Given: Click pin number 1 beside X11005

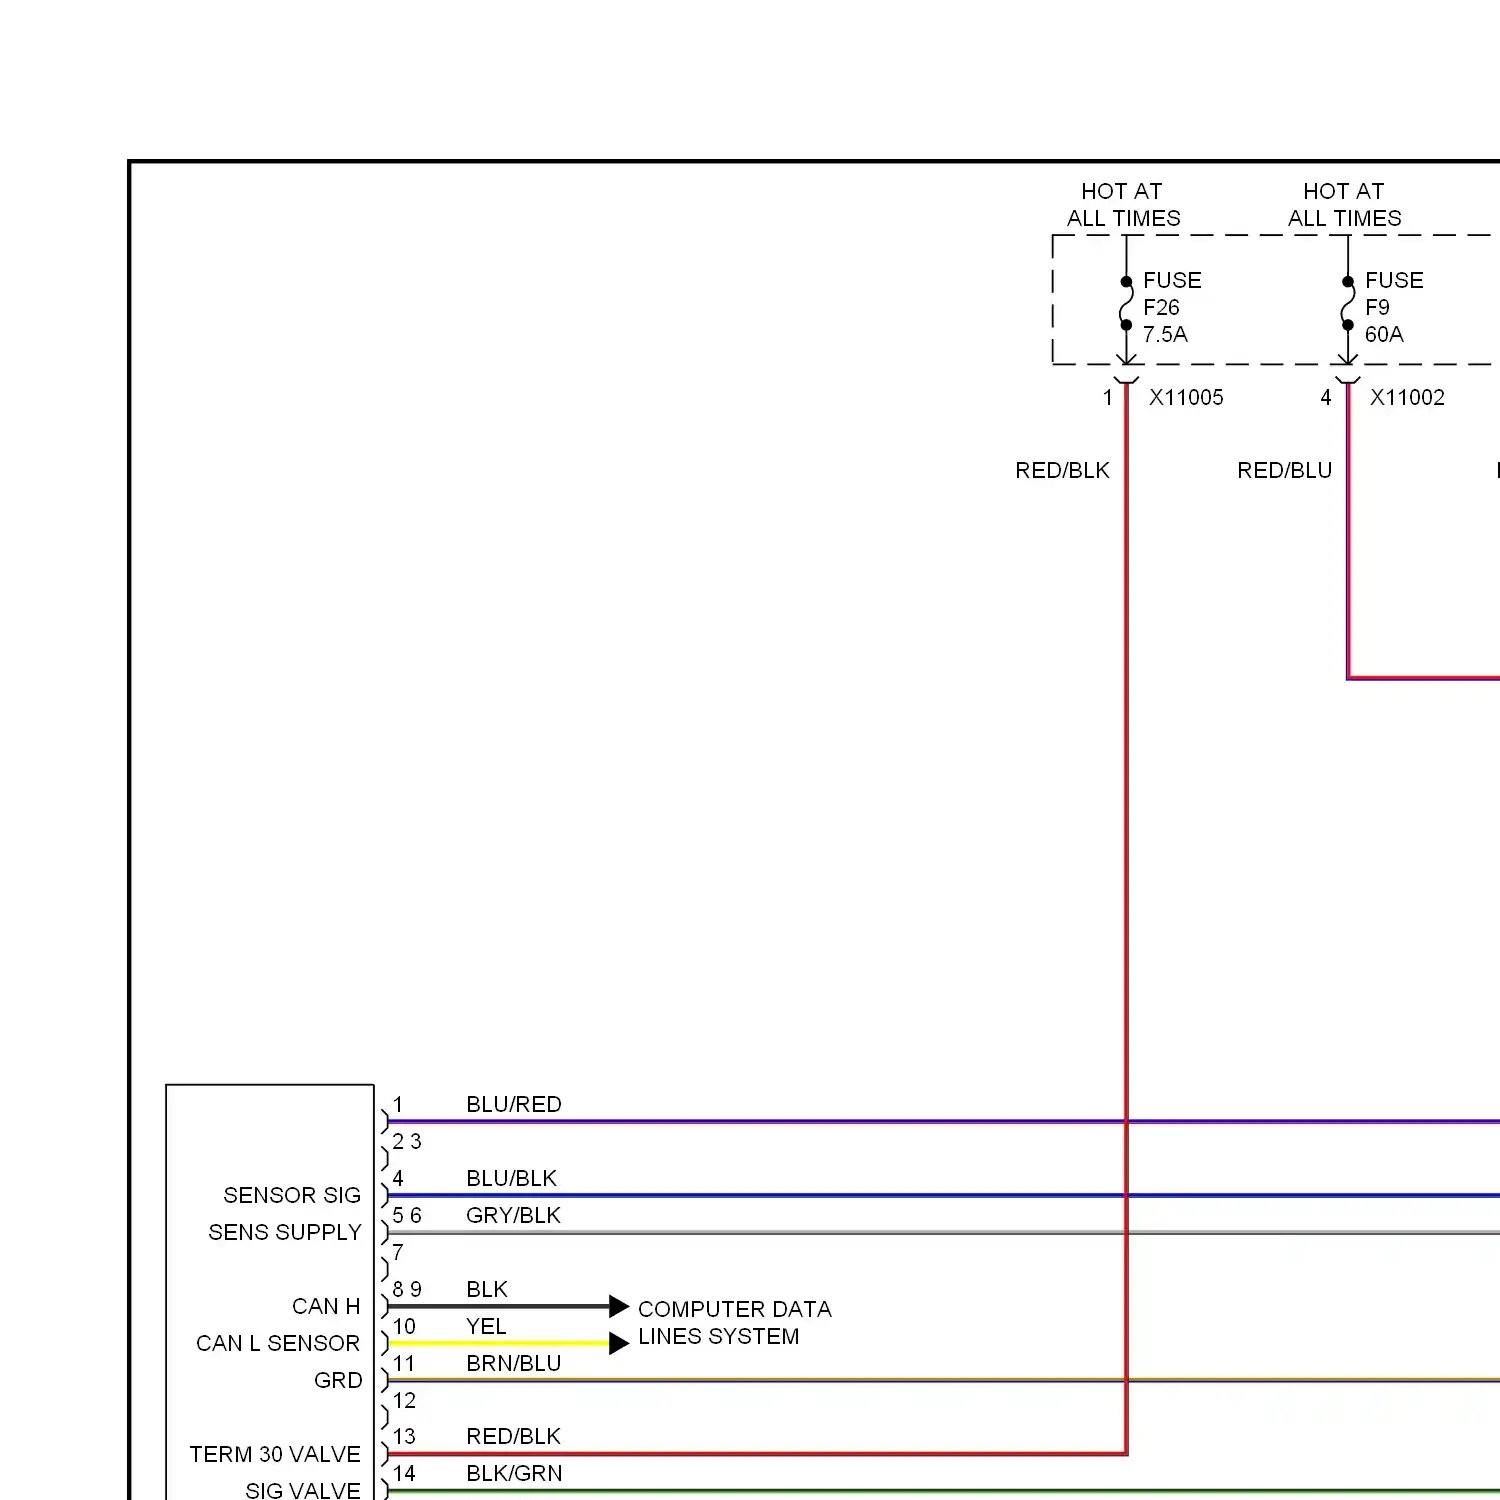Looking at the screenshot, I should click(x=1108, y=397).
